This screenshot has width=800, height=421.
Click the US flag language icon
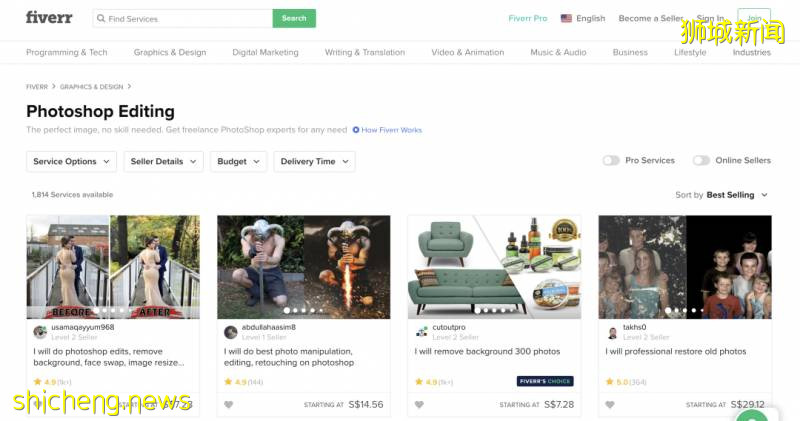point(566,18)
